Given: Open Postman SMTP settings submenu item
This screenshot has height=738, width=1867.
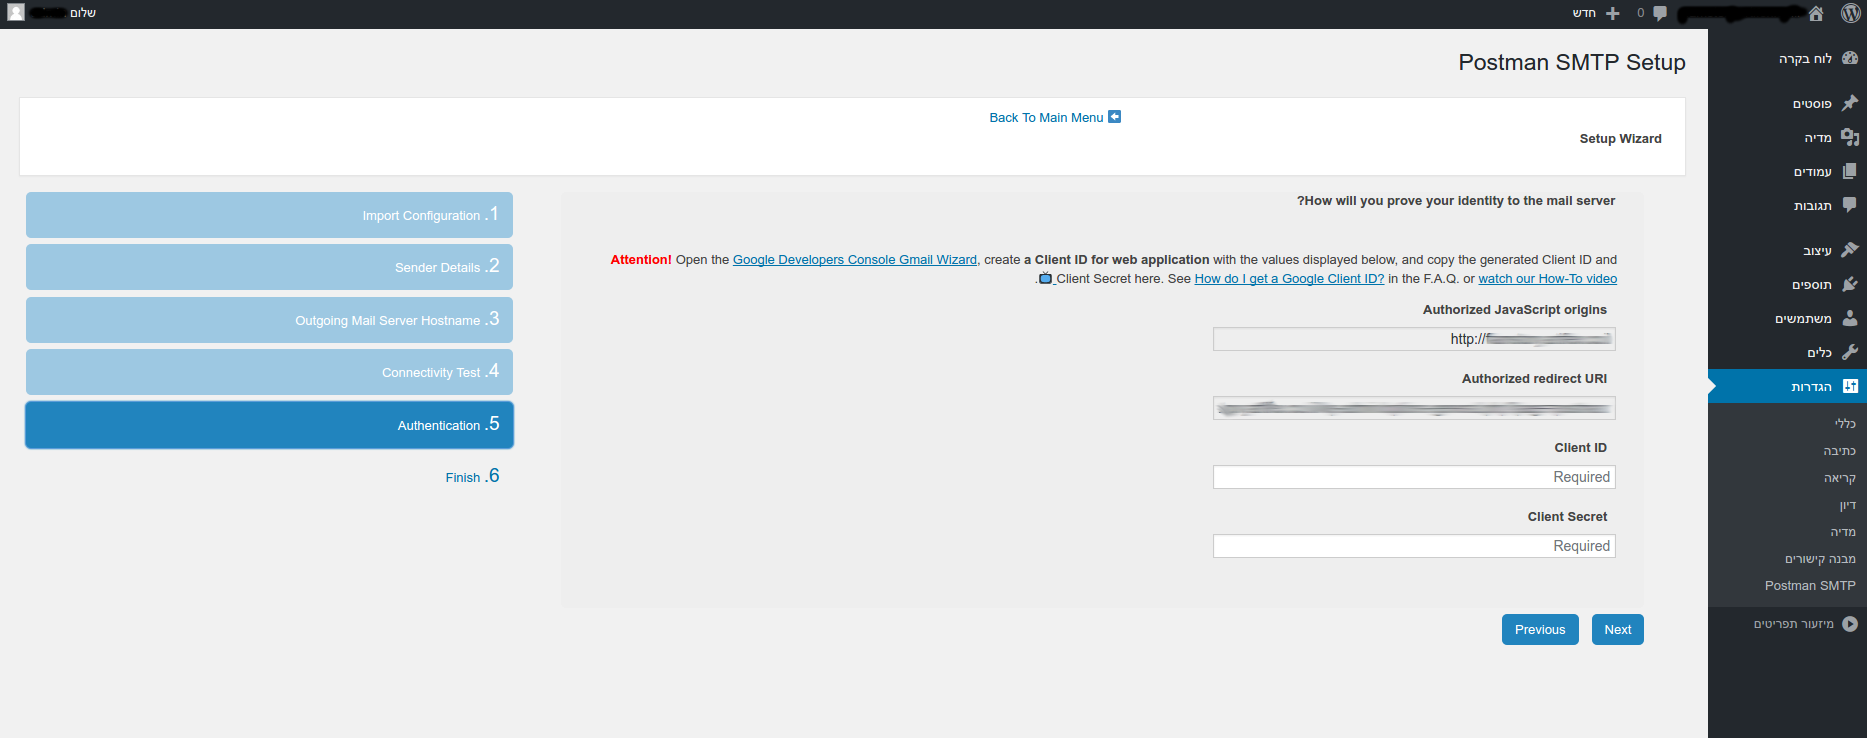Looking at the screenshot, I should [x=1809, y=586].
